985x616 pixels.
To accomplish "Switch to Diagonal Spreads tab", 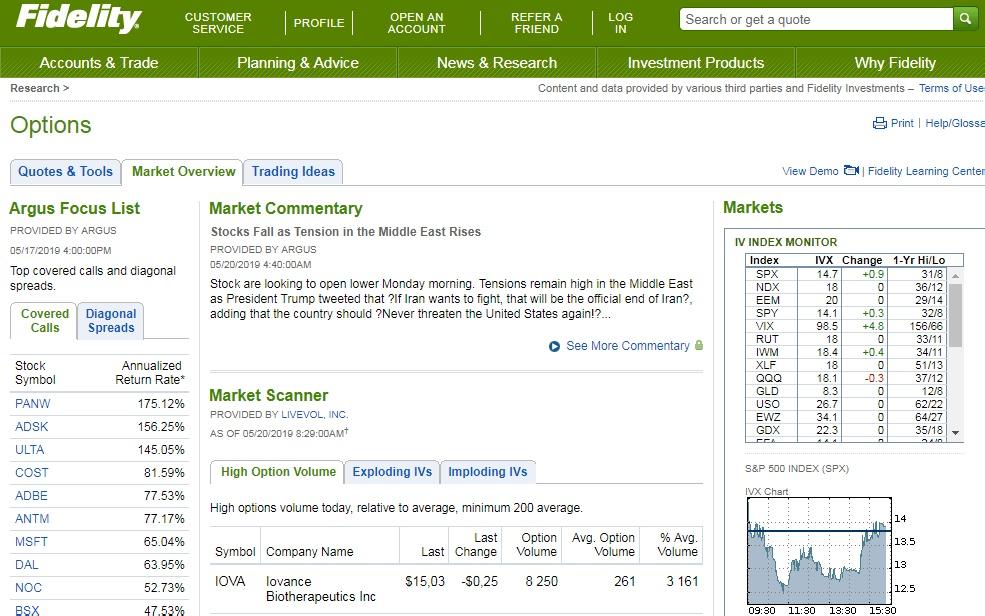I will click(x=111, y=320).
